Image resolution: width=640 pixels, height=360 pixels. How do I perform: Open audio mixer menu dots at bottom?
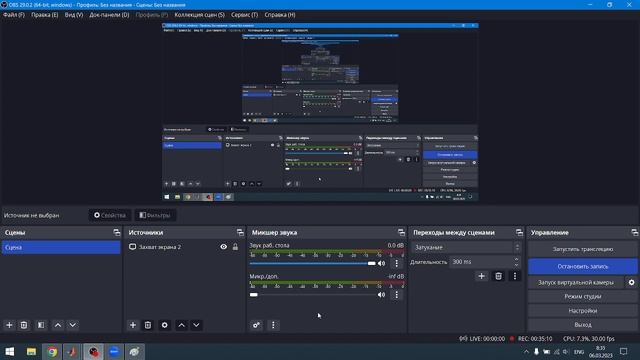273,325
